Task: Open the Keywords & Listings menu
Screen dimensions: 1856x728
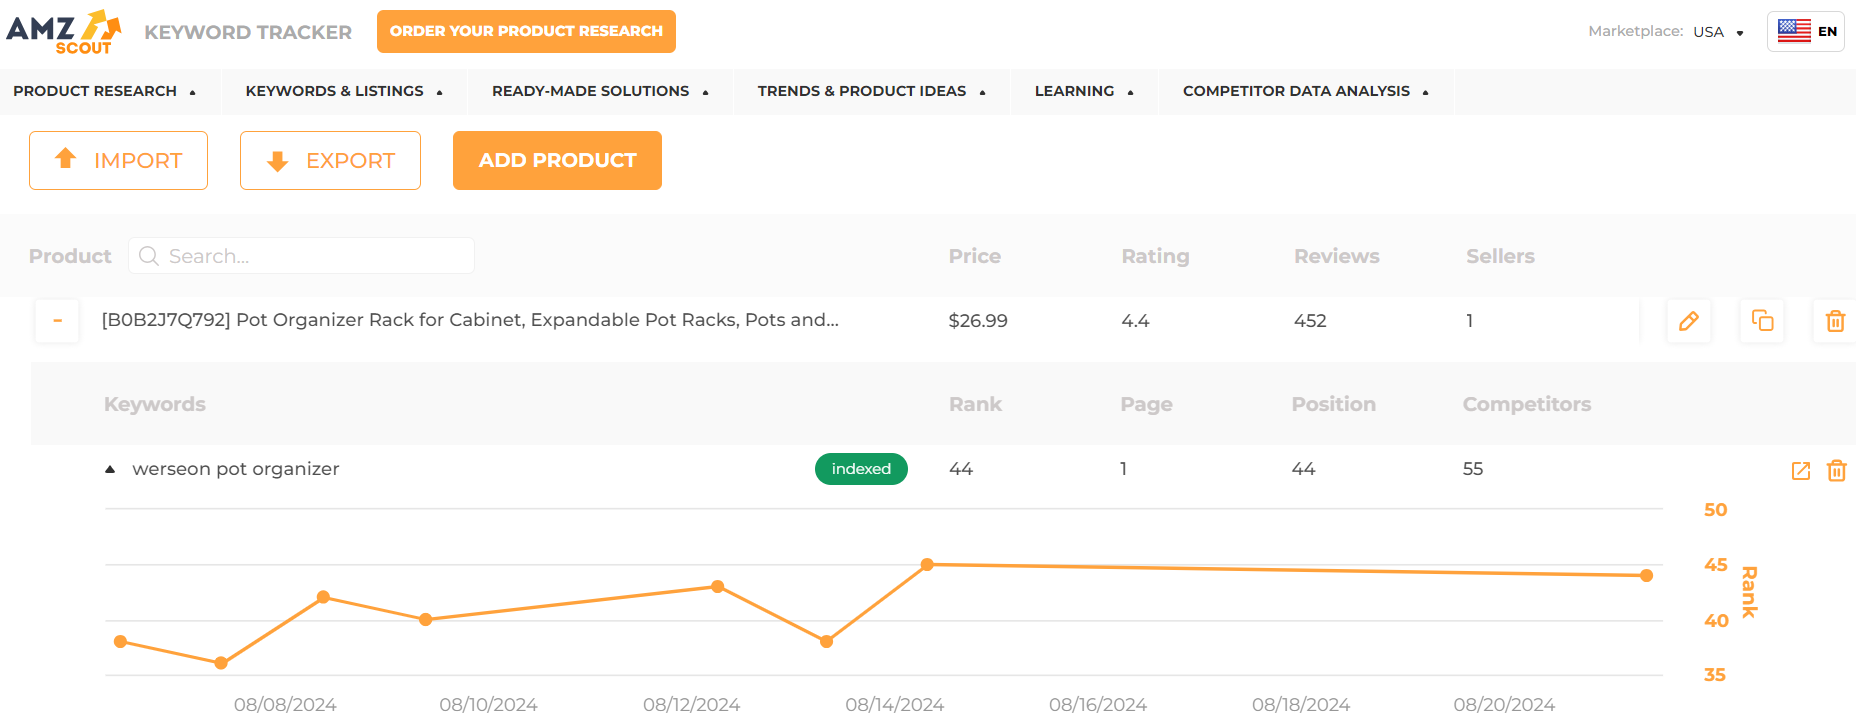Action: 344,91
